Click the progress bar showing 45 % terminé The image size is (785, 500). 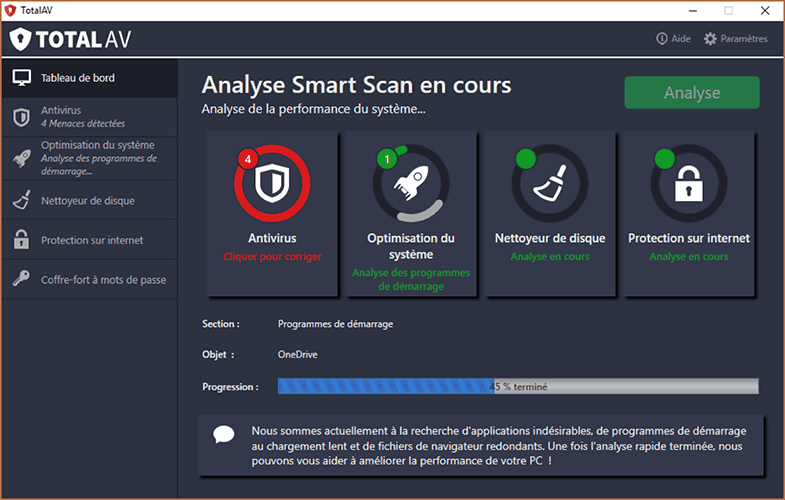point(518,386)
